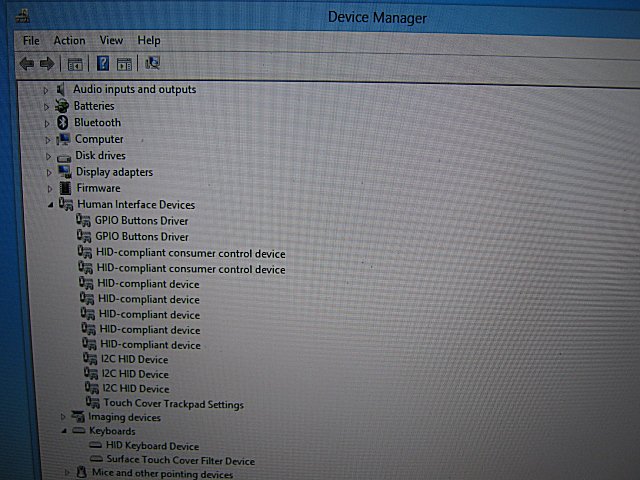
Task: Select the Bluetooth logo icon
Action: [x=62, y=122]
